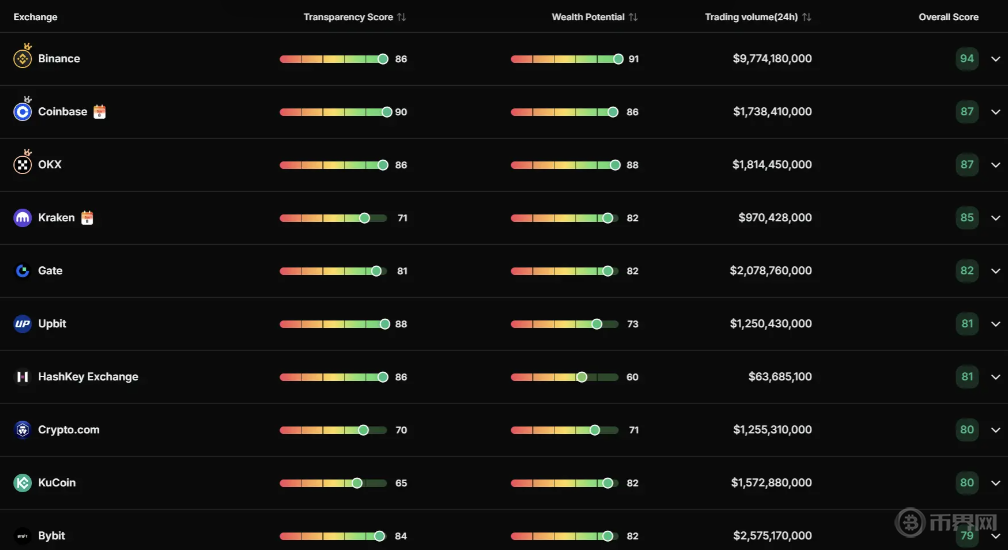Expand the KuCoin row details
This screenshot has height=550, width=1008.
tap(996, 483)
